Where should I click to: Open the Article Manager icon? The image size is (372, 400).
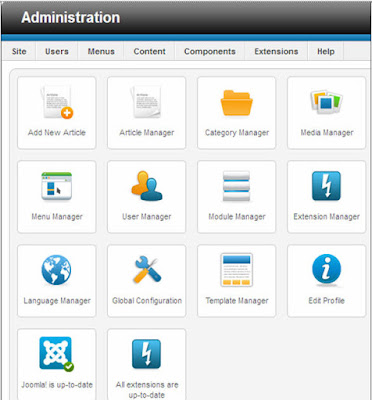point(147,102)
